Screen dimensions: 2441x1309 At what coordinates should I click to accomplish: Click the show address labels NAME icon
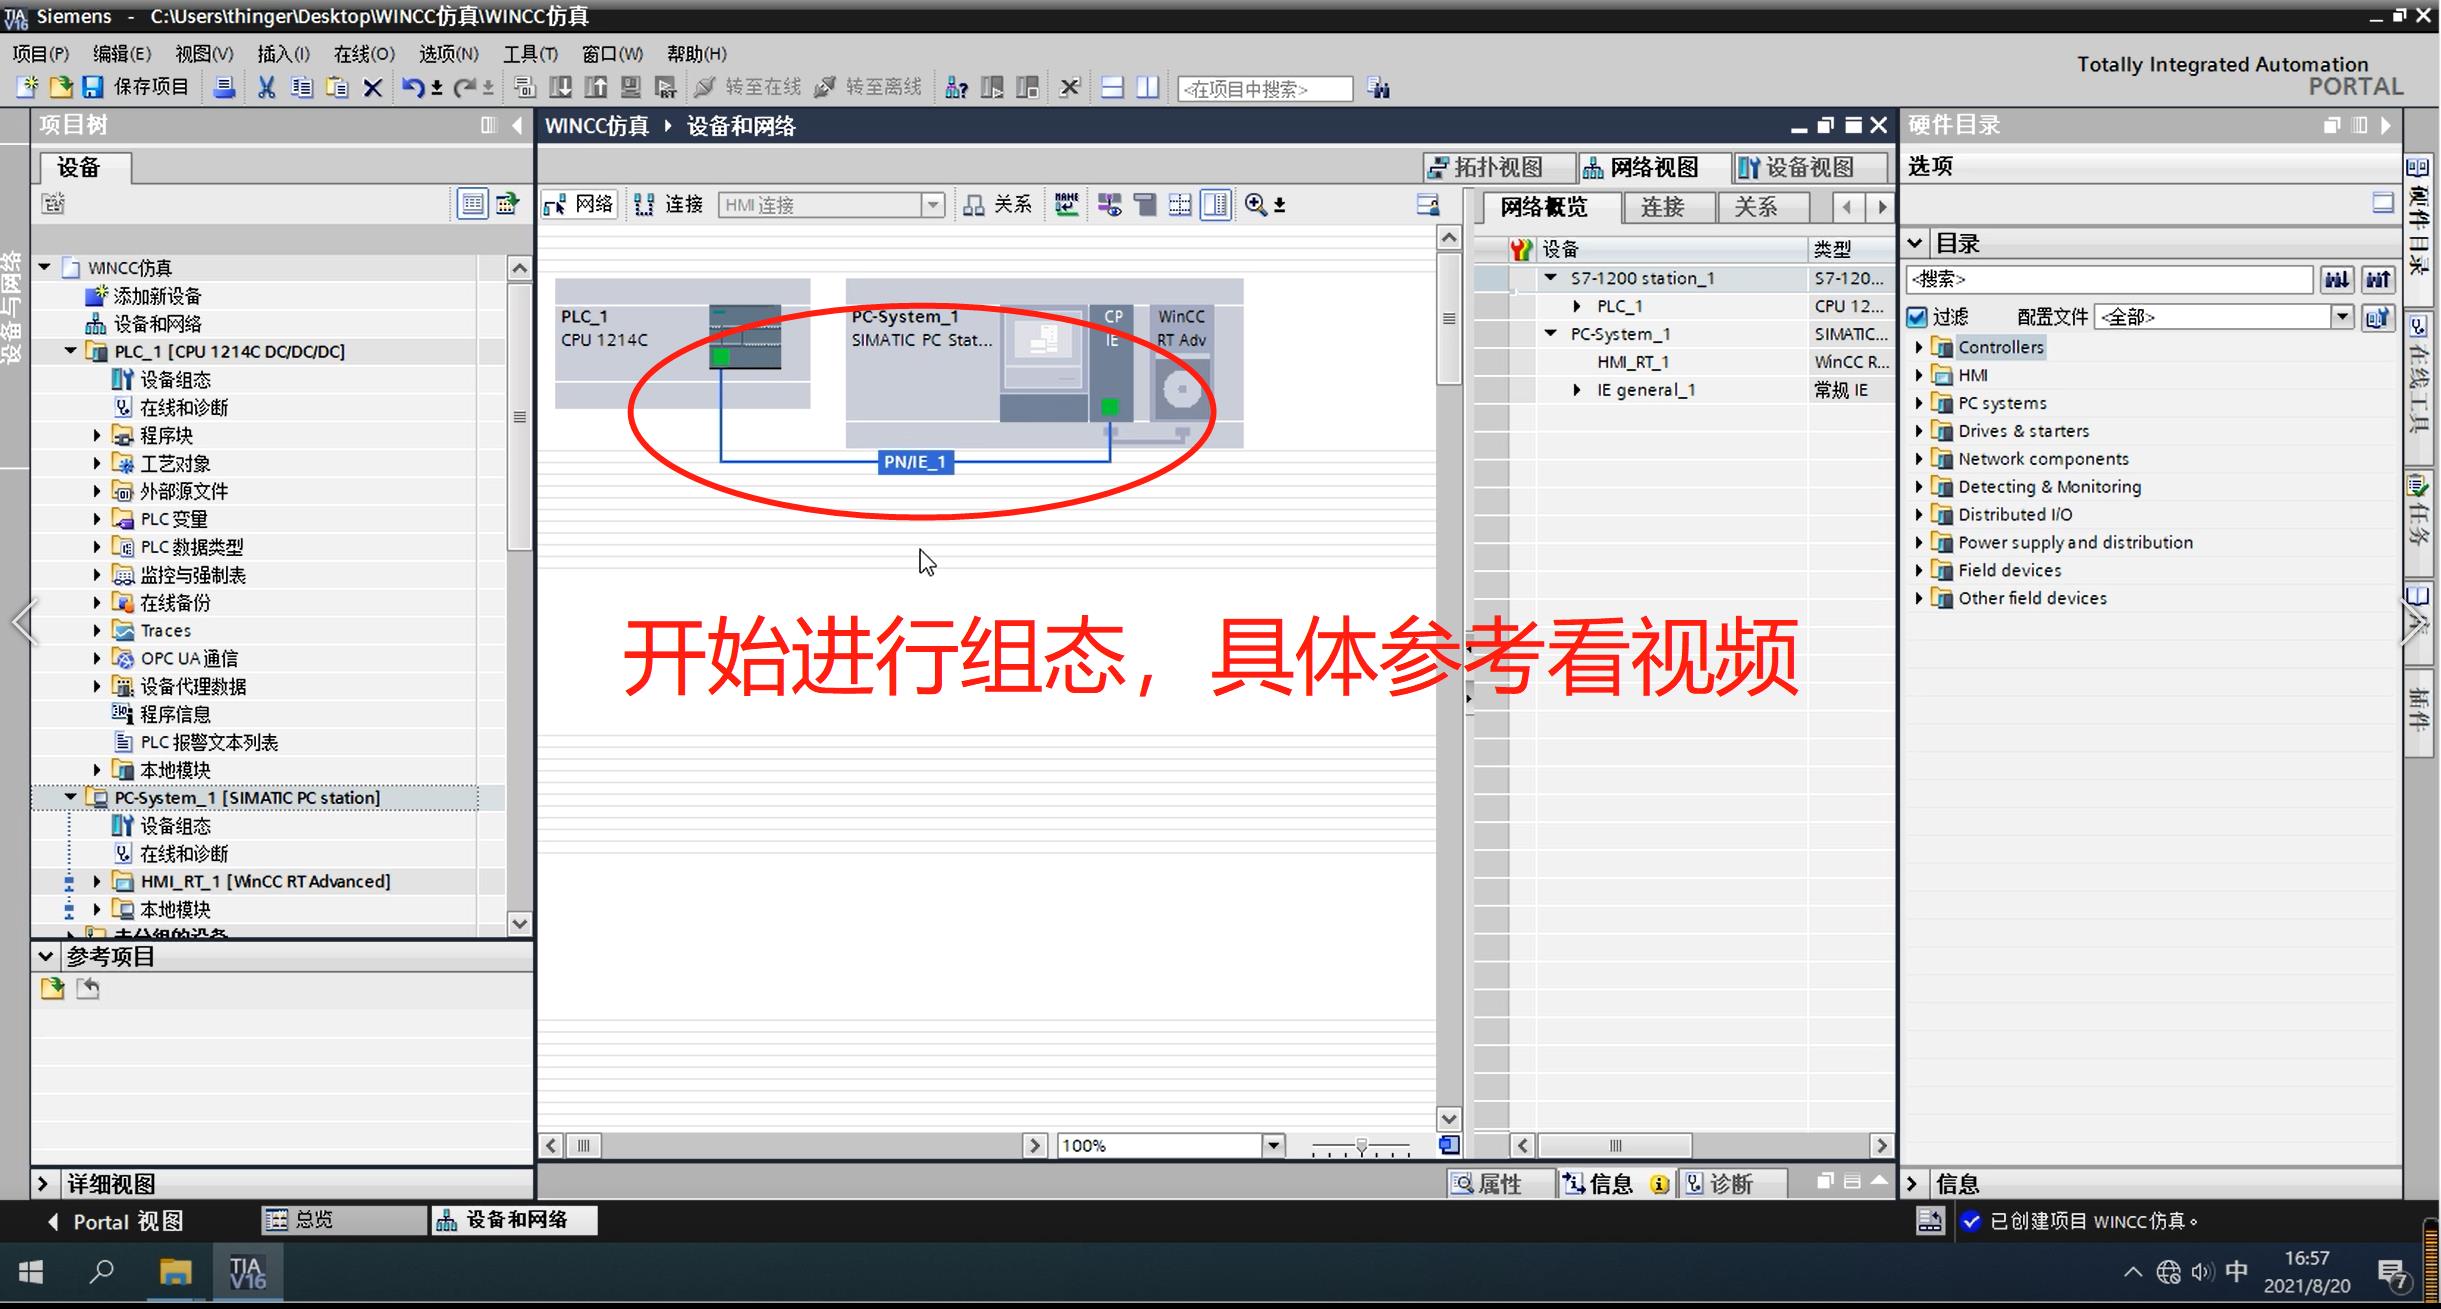tap(1067, 205)
